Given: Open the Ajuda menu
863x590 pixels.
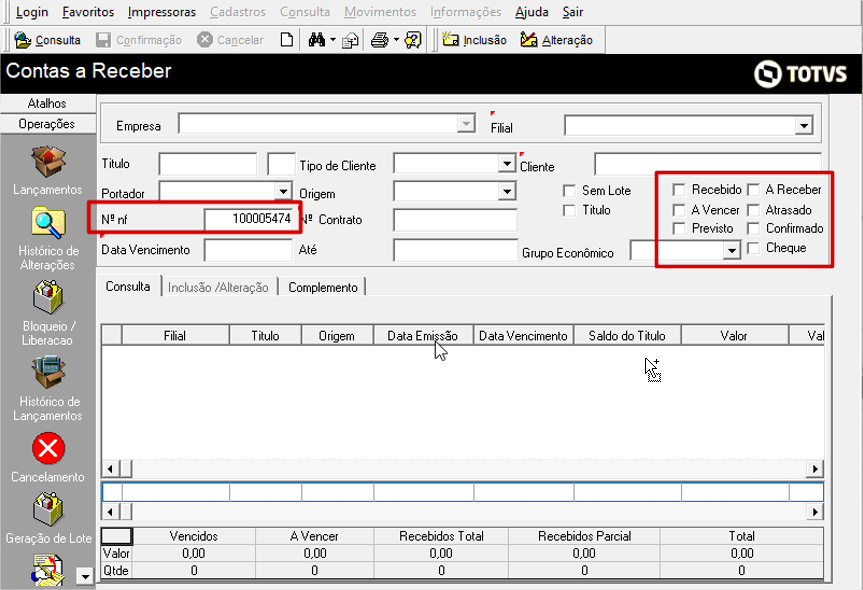Looking at the screenshot, I should (x=532, y=12).
